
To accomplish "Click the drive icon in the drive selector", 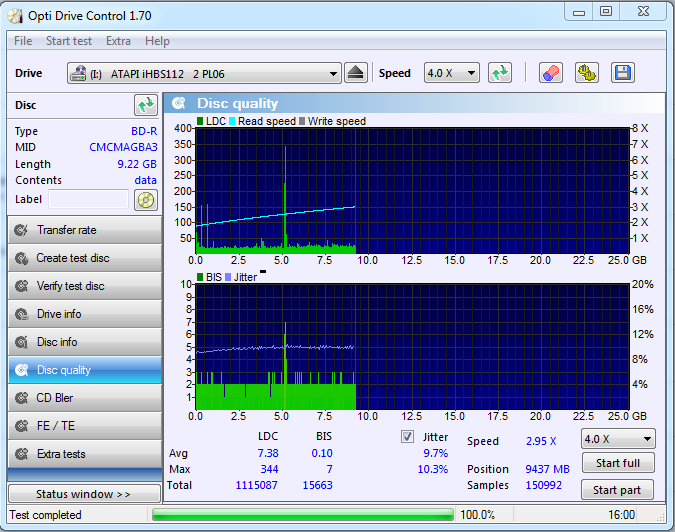I will (x=78, y=73).
